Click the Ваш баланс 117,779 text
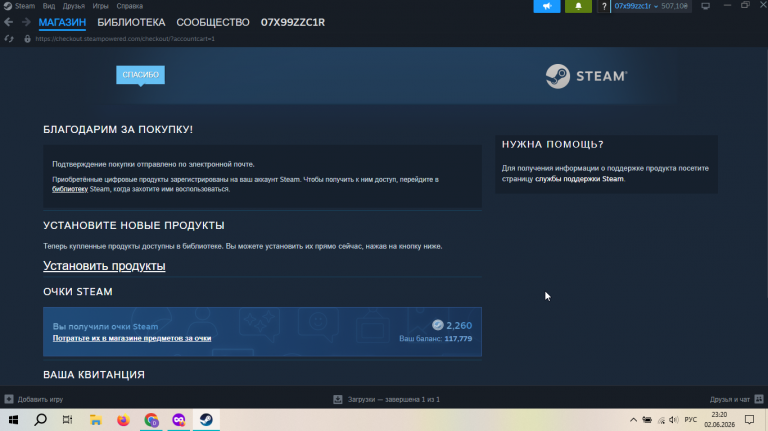The width and height of the screenshot is (768, 431). coord(435,338)
